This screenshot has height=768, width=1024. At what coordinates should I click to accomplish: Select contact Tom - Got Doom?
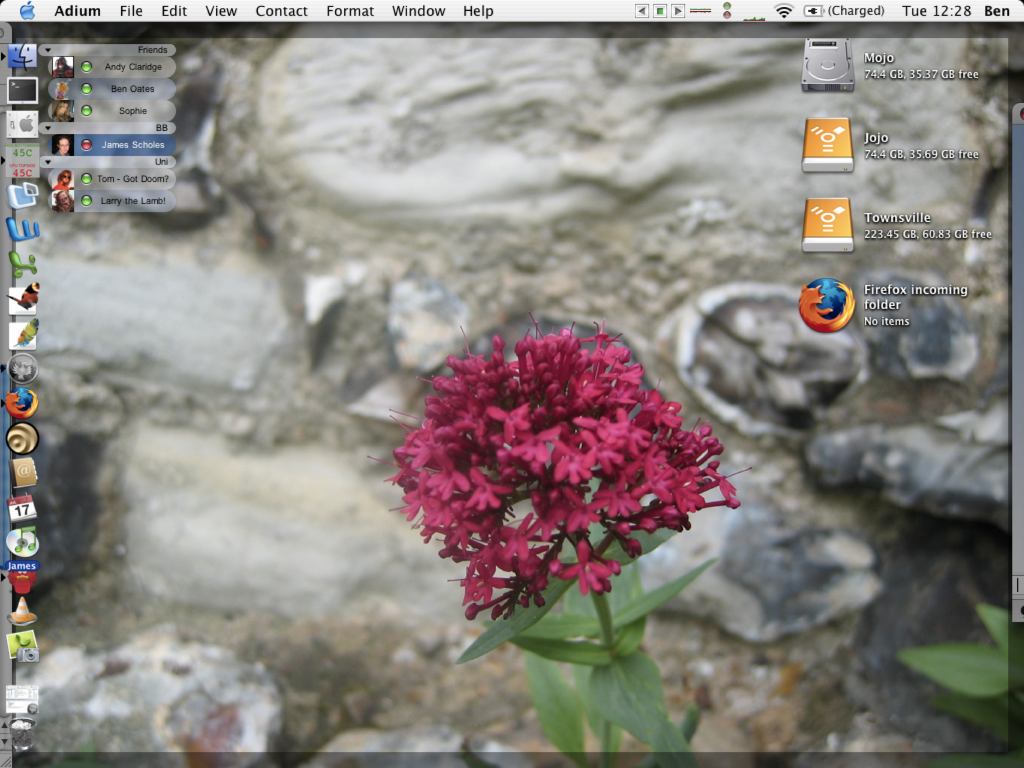click(112, 178)
